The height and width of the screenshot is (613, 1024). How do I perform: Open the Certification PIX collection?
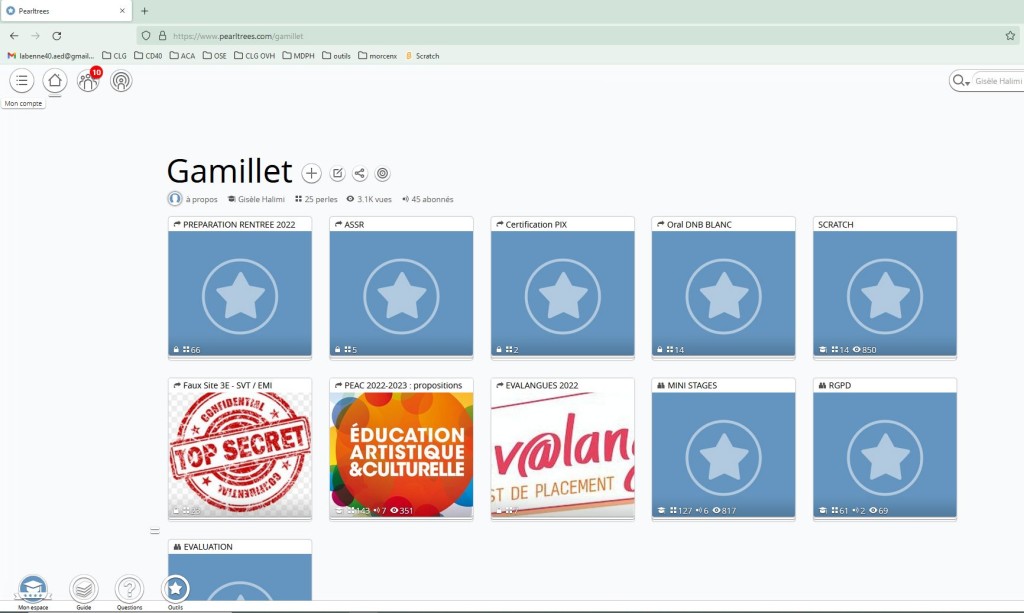(562, 287)
